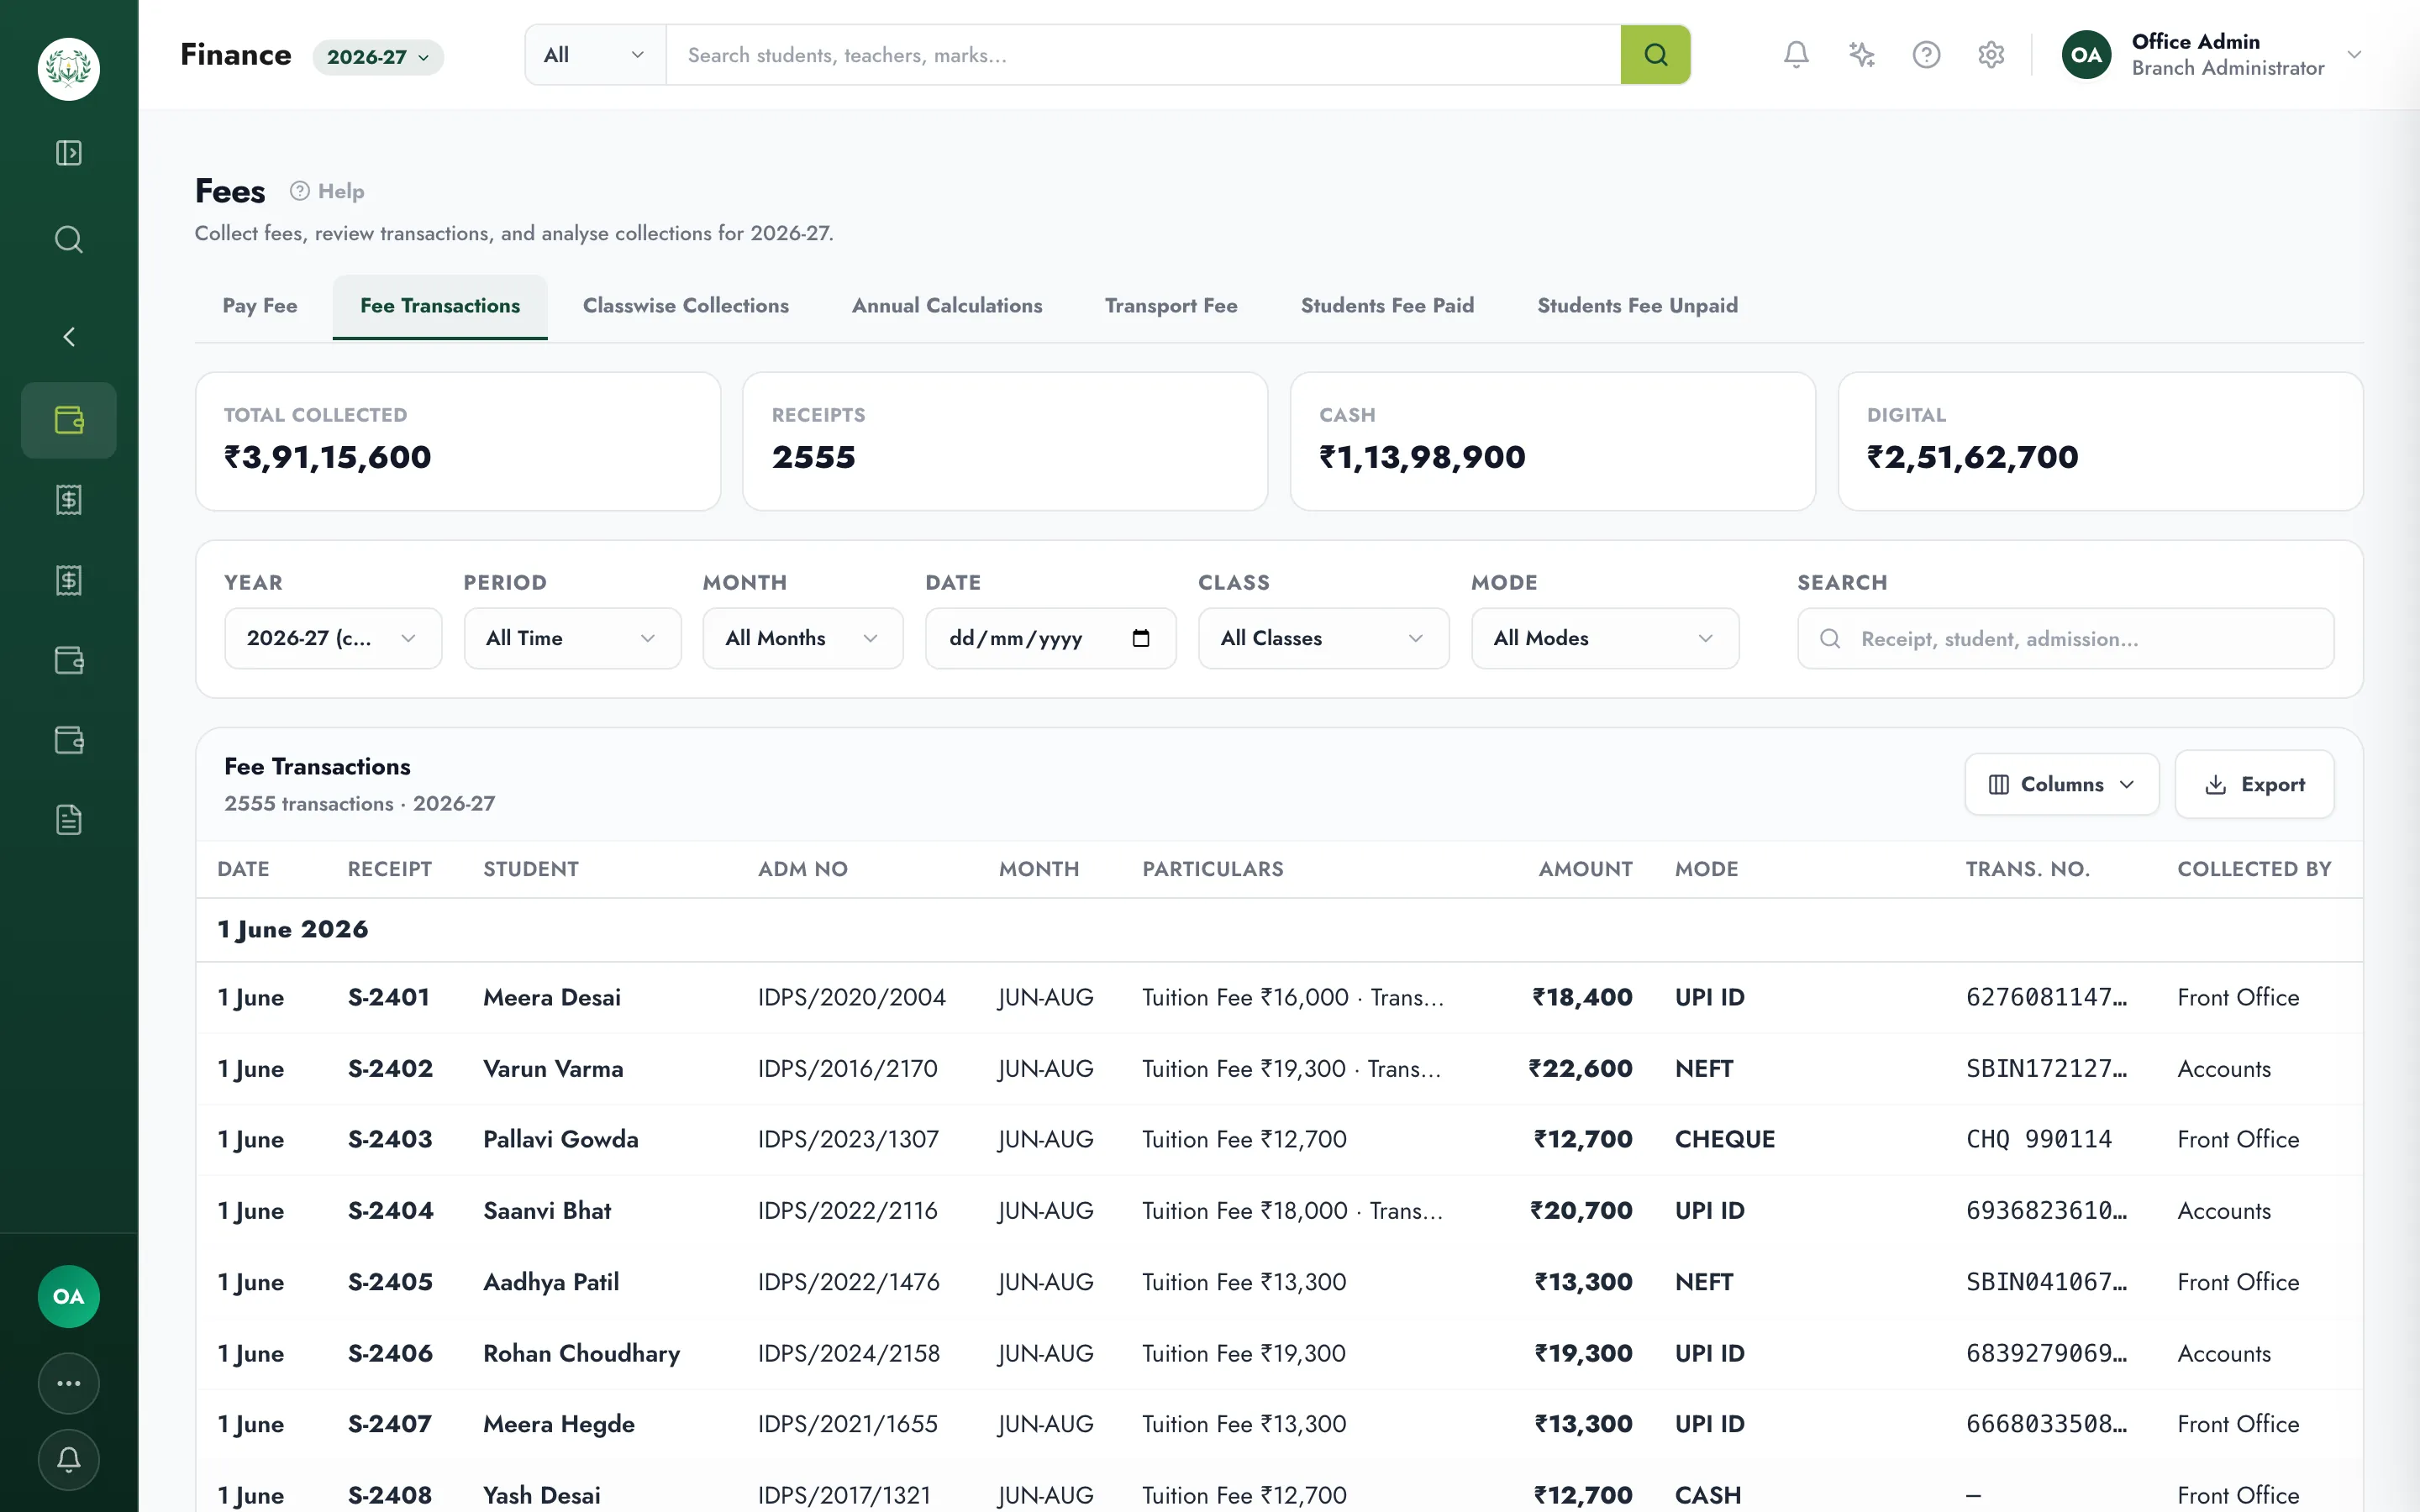Switch to Students Fee Unpaid tab
The image size is (2420, 1512).
[1637, 306]
